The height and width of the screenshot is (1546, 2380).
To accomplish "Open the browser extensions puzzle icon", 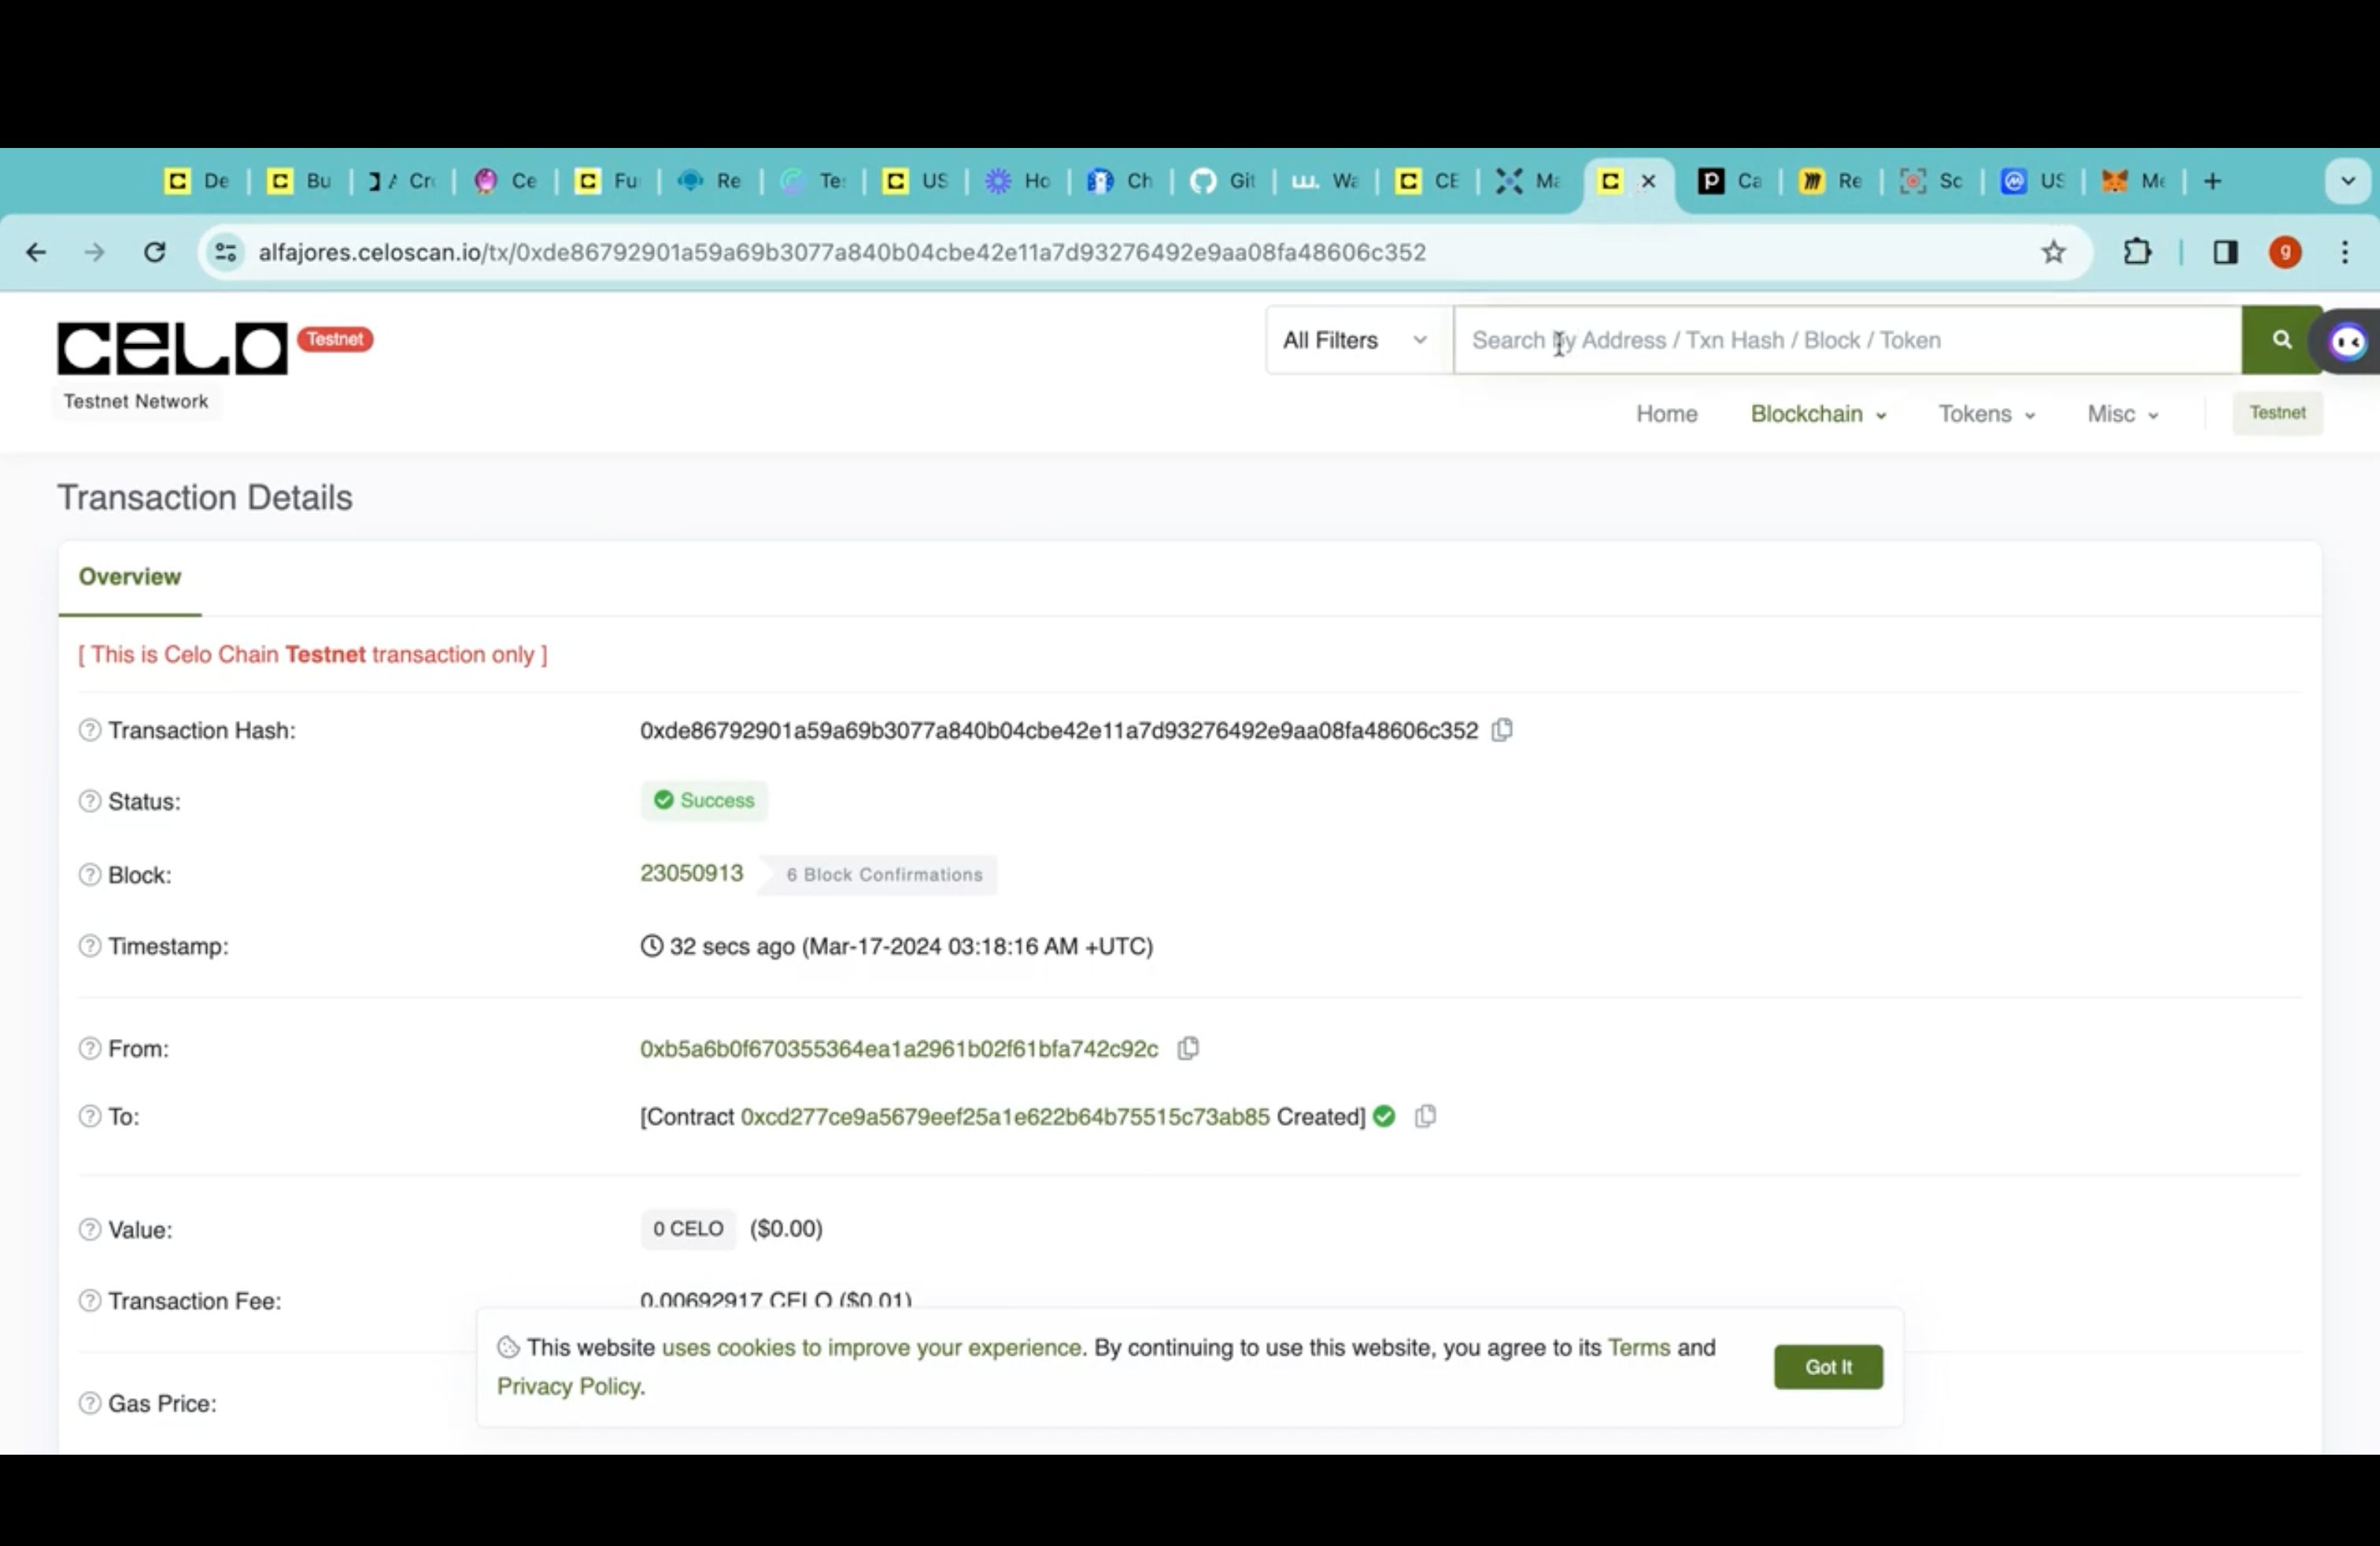I will click(x=2137, y=252).
